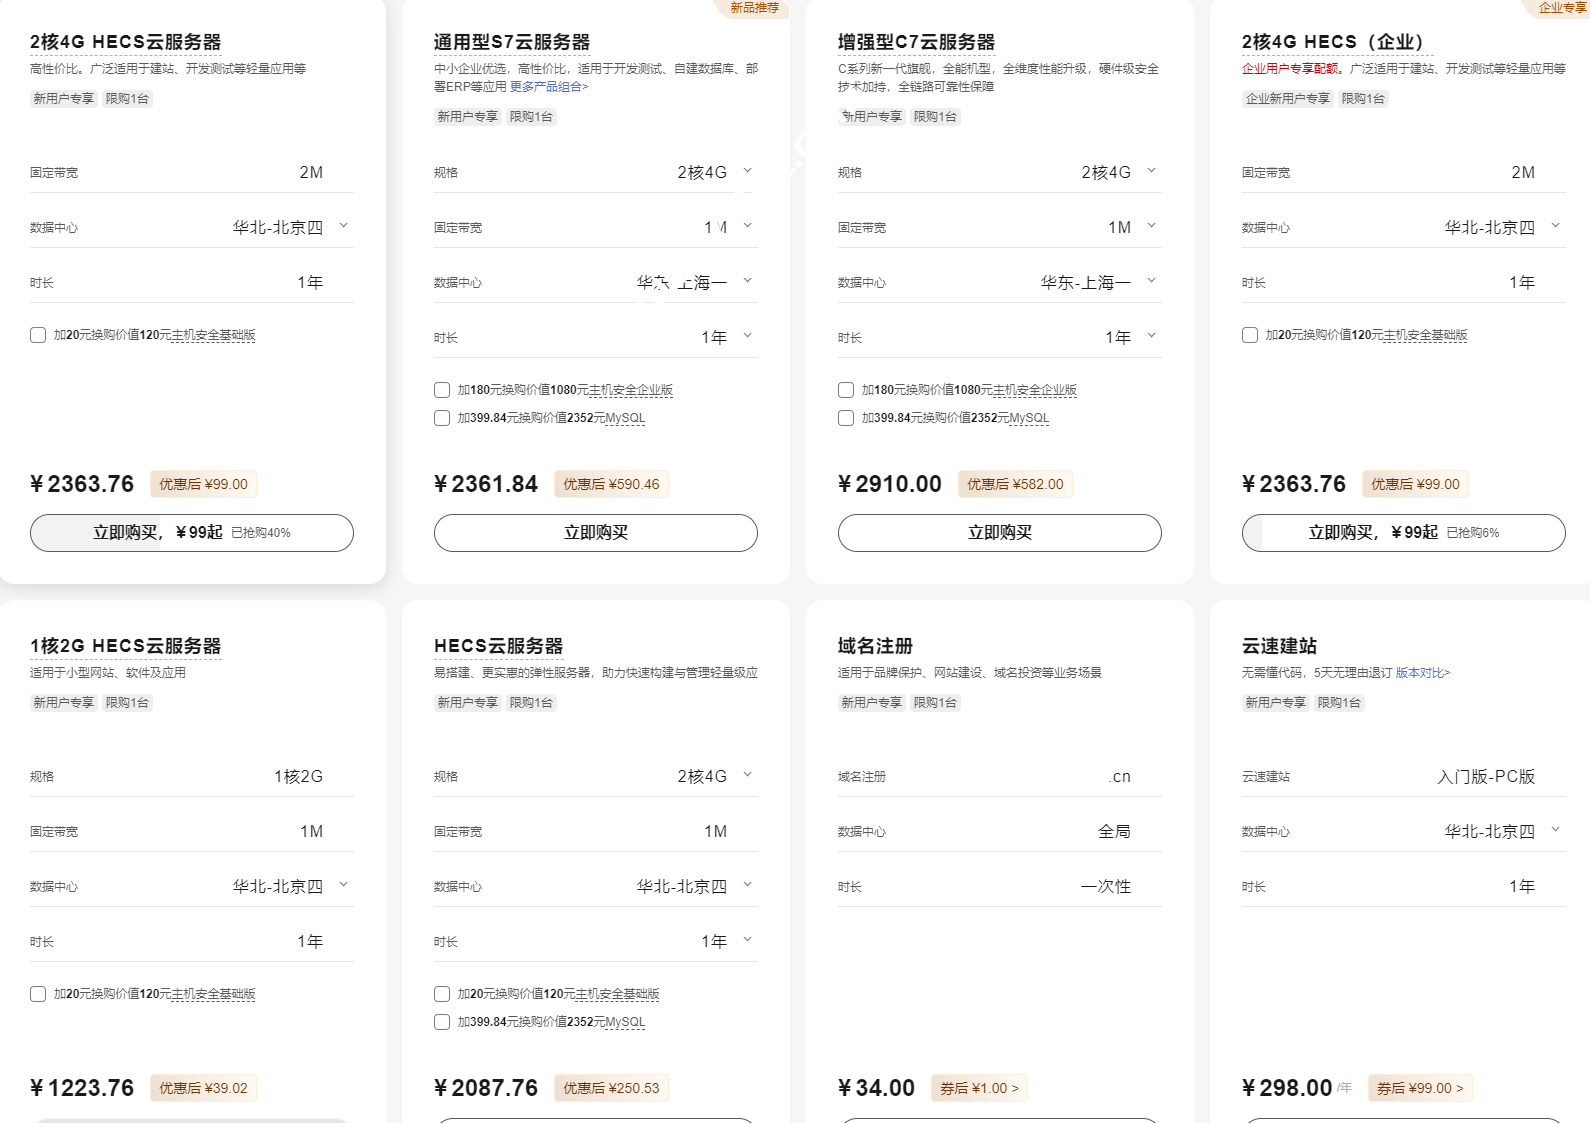Check the 加20元 security option in HECS云服务器 card

(442, 994)
